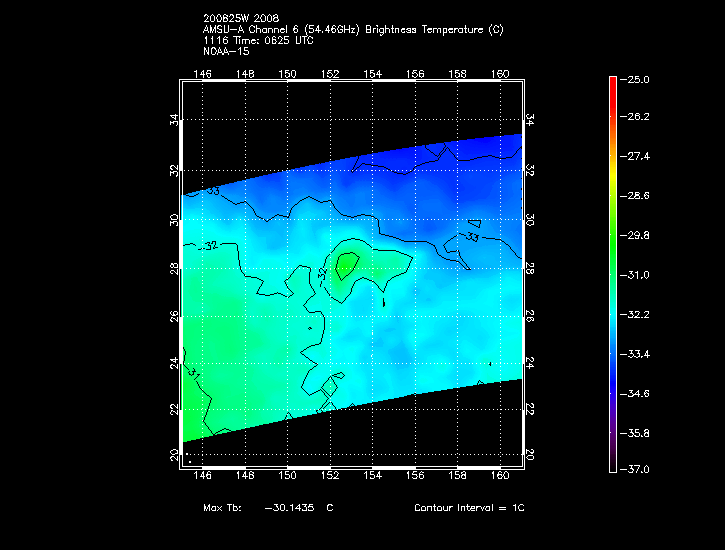Click the 31 contour label near left edge
This screenshot has height=550, width=725.
click(x=194, y=375)
